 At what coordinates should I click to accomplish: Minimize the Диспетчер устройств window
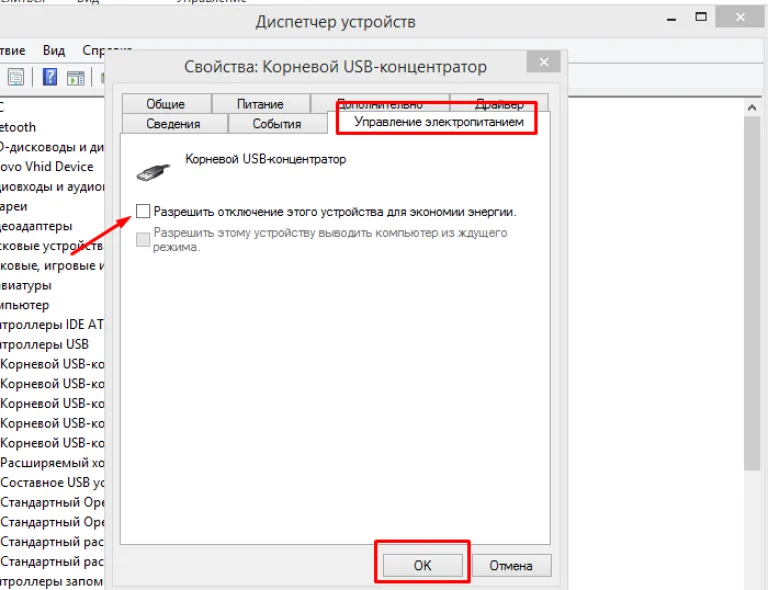click(672, 20)
